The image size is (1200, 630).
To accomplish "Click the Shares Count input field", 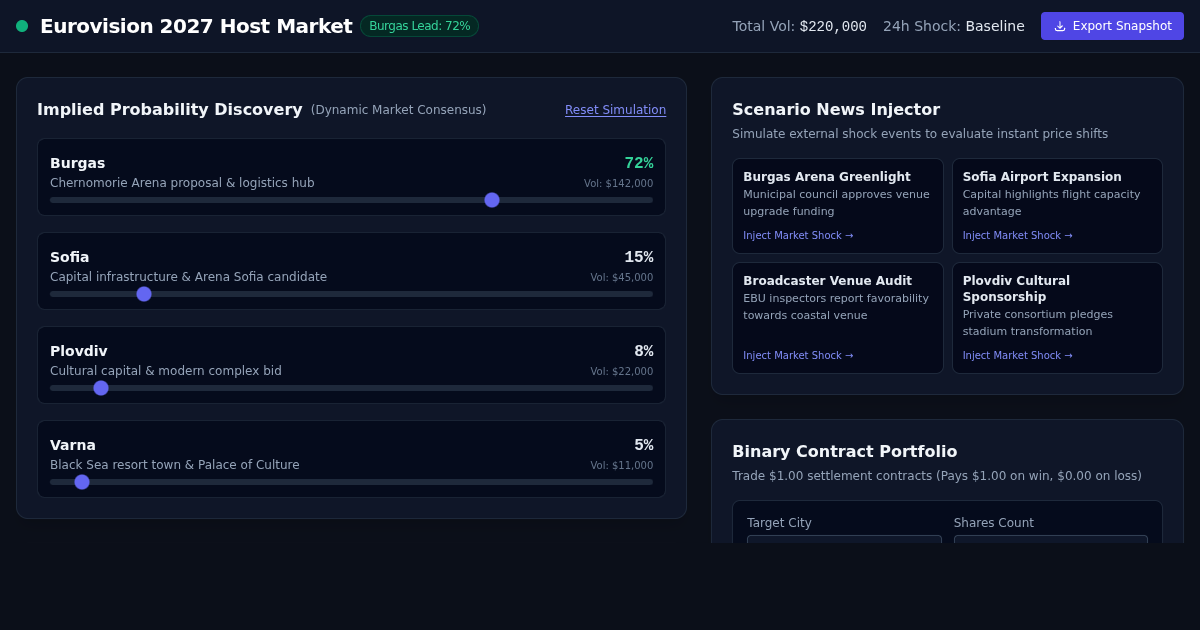I will click(1051, 539).
